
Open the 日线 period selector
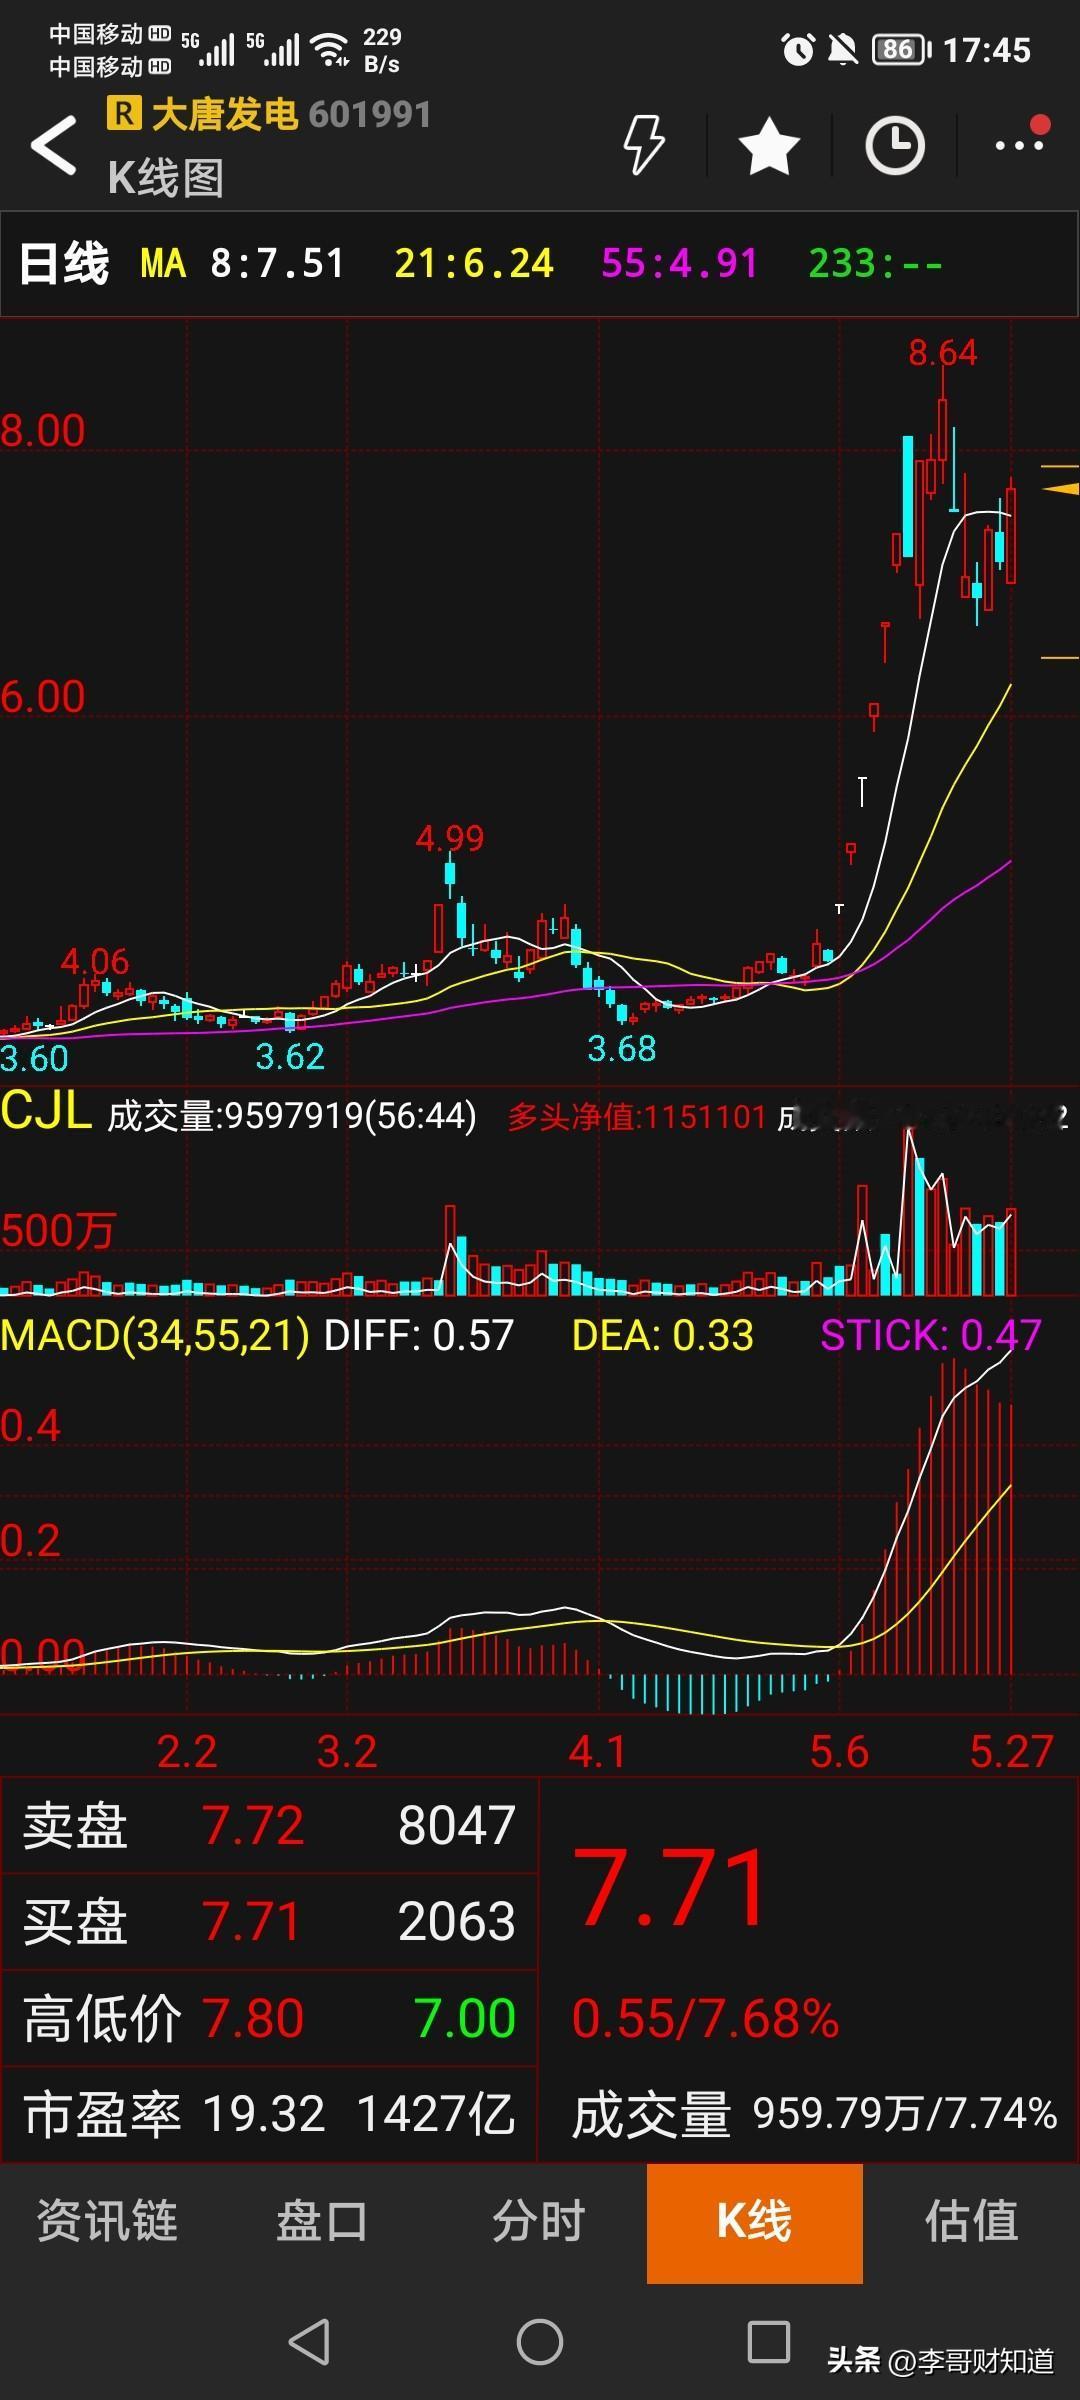pos(64,264)
